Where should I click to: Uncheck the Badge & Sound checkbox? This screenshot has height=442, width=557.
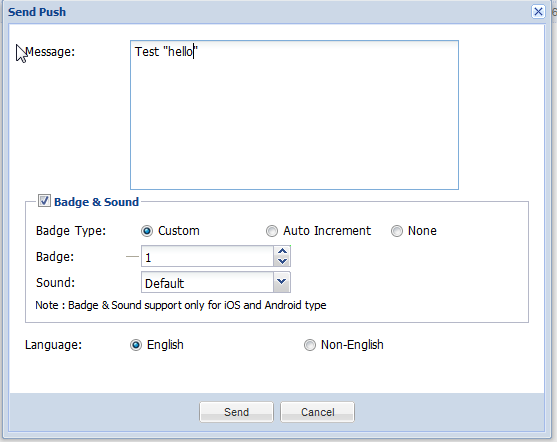(x=44, y=201)
